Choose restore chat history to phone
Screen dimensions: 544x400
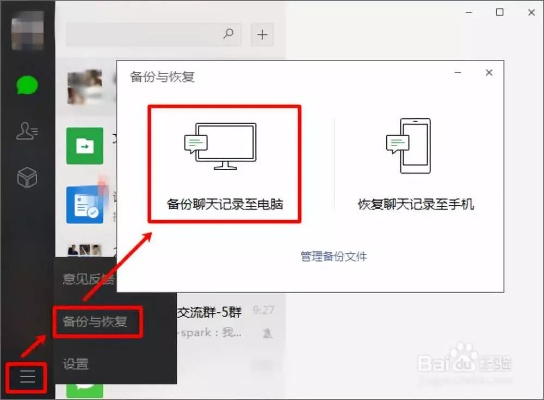coord(416,164)
